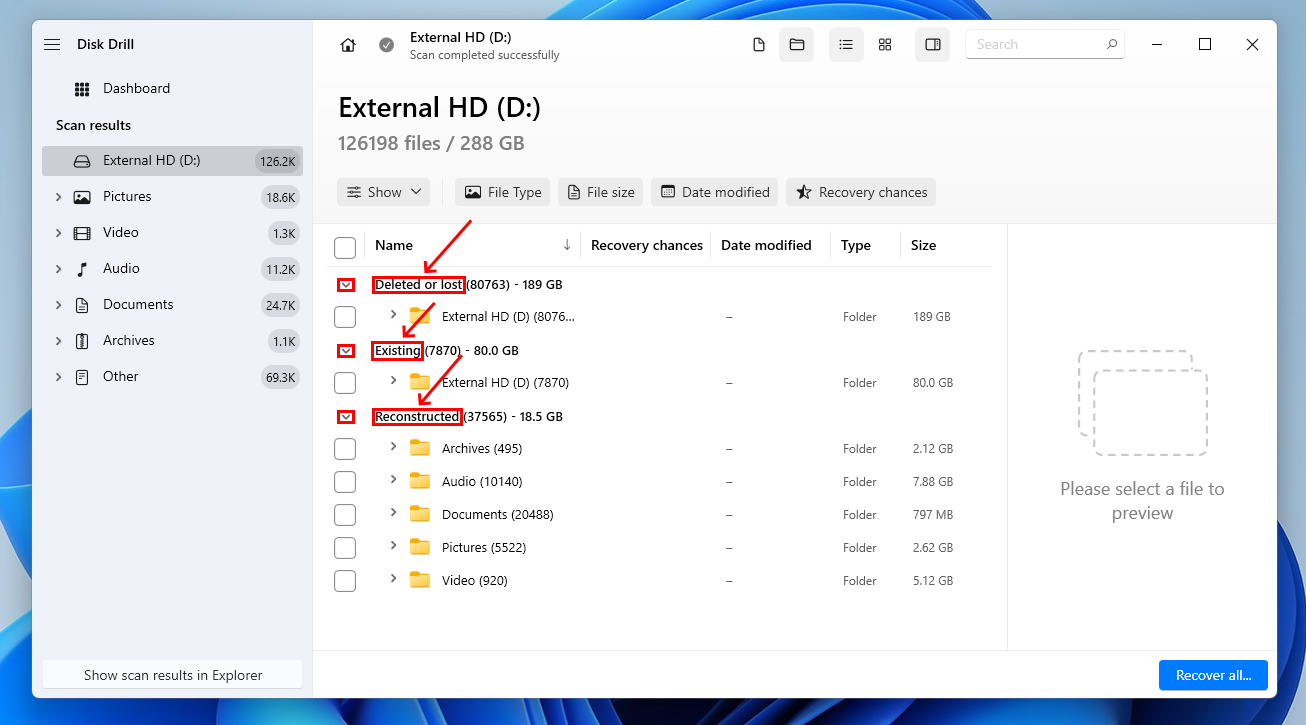This screenshot has height=725, width=1306.
Task: Open Dashboard in the sidebar
Action: (x=136, y=89)
